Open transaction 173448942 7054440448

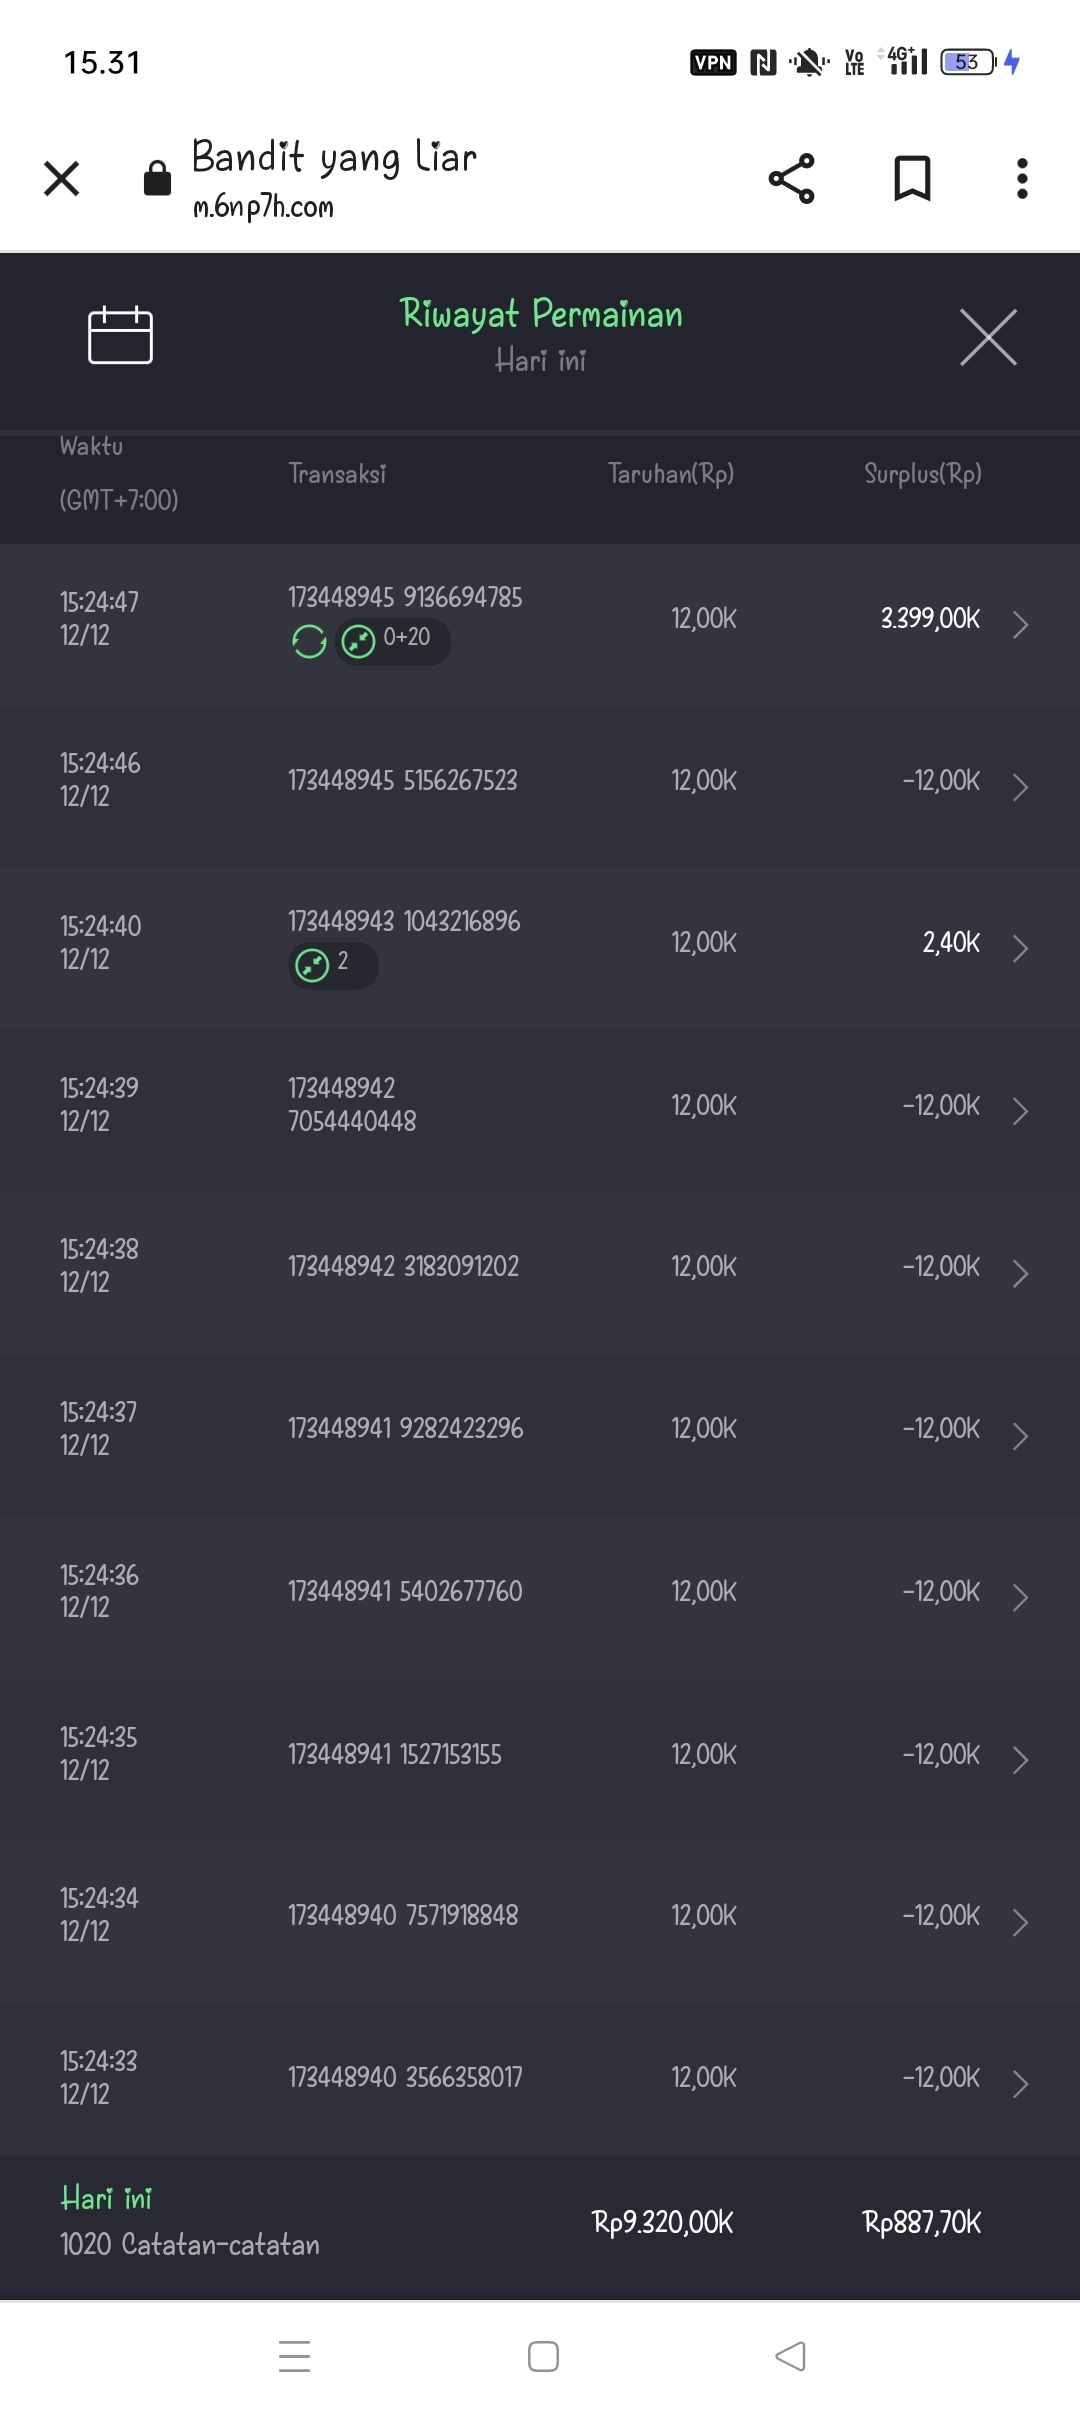[352, 1104]
